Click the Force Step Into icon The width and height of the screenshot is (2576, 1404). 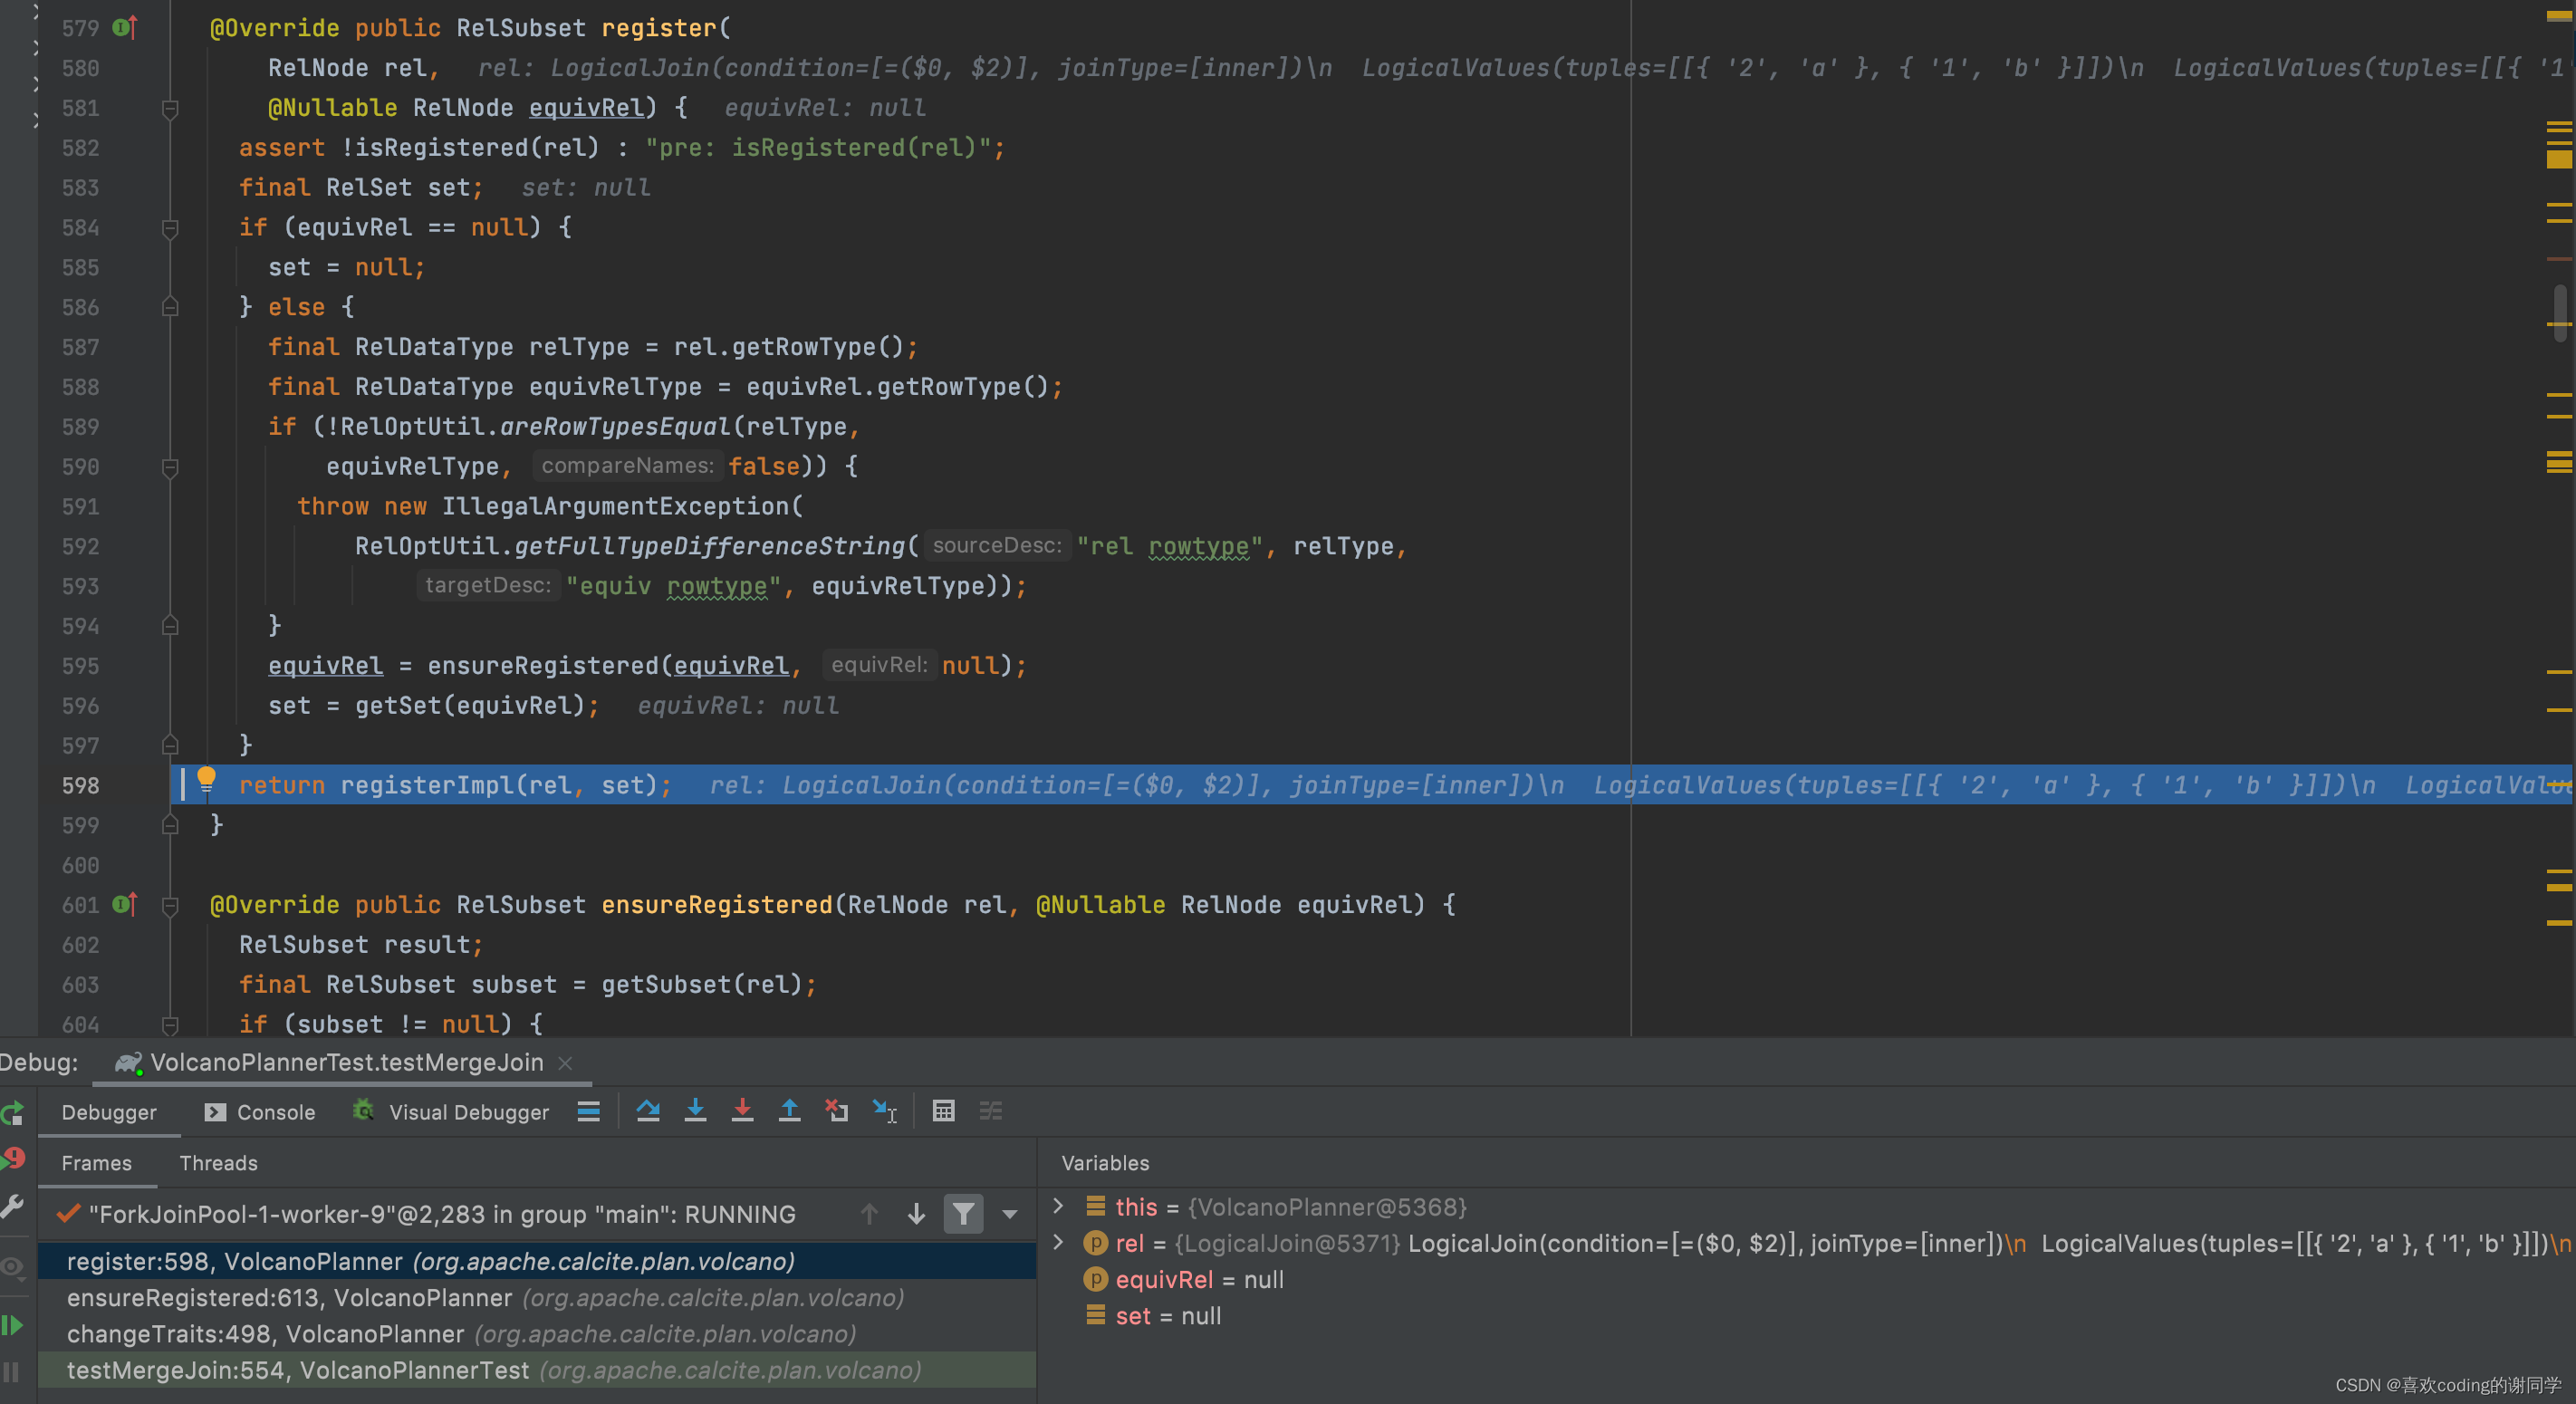(x=742, y=1111)
